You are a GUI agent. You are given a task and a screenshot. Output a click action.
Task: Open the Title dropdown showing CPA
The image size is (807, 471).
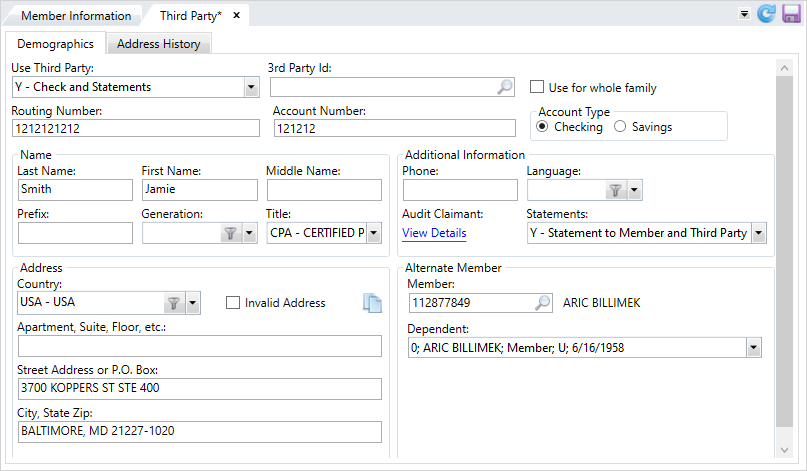click(374, 233)
